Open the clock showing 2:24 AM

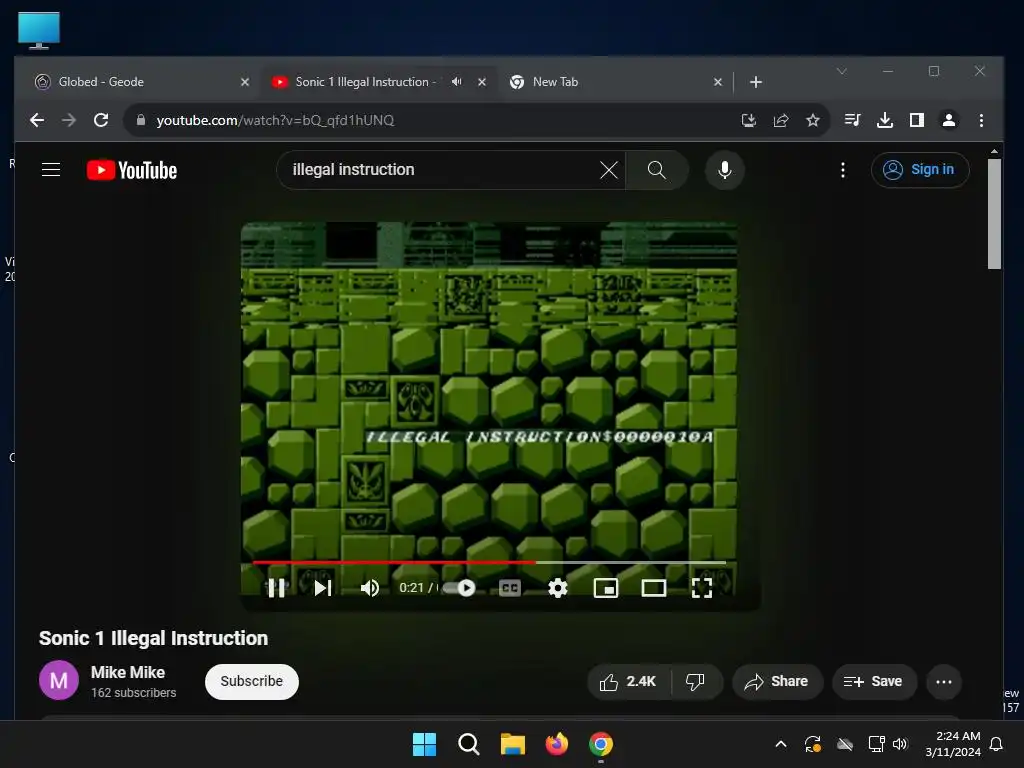pos(953,744)
